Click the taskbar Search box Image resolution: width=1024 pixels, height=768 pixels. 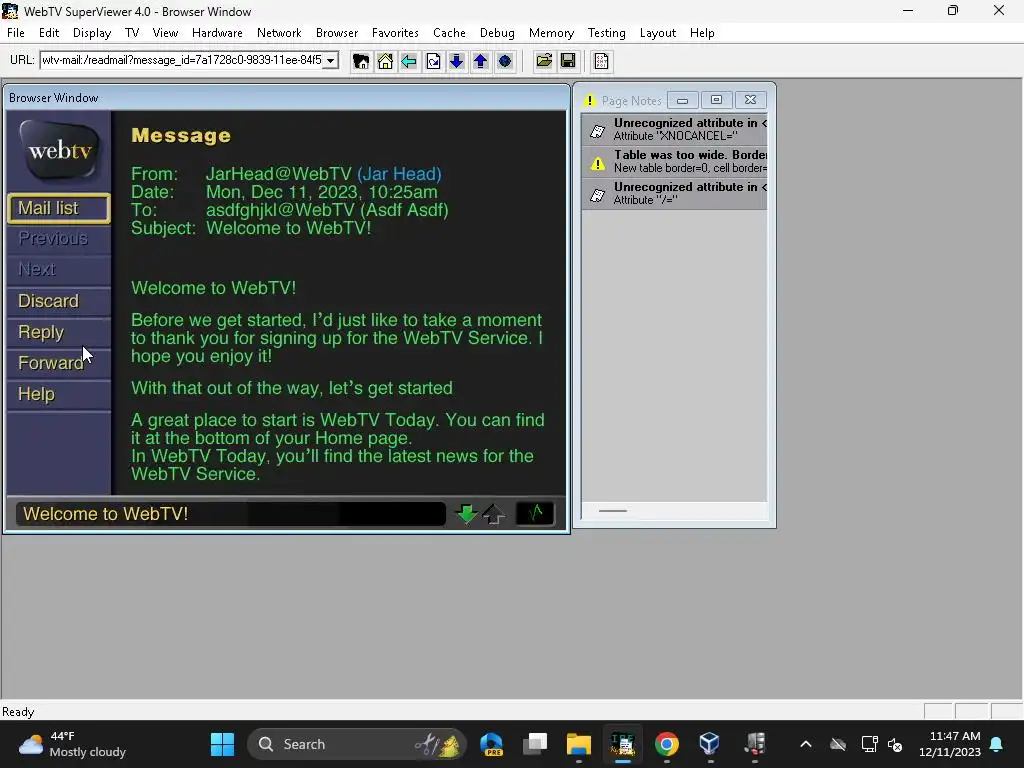tap(357, 744)
